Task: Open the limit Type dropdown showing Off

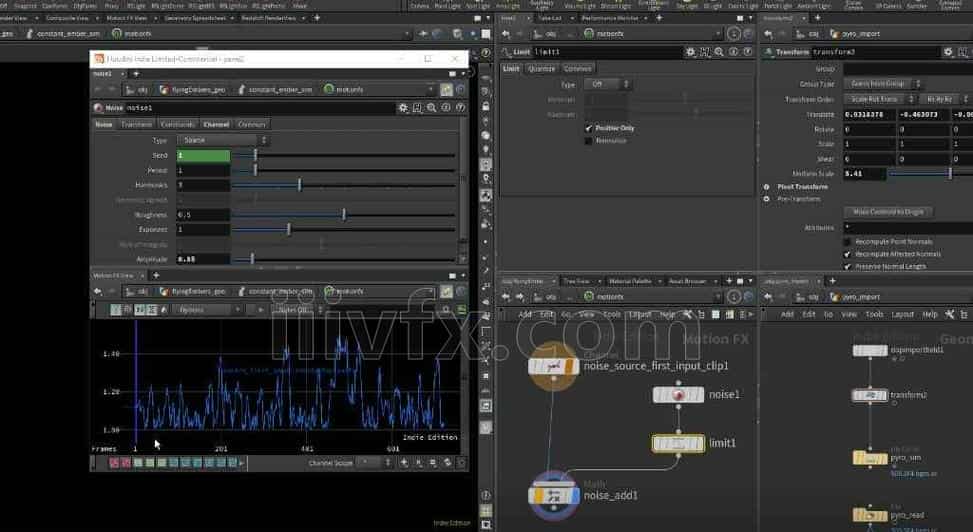Action: tap(608, 84)
